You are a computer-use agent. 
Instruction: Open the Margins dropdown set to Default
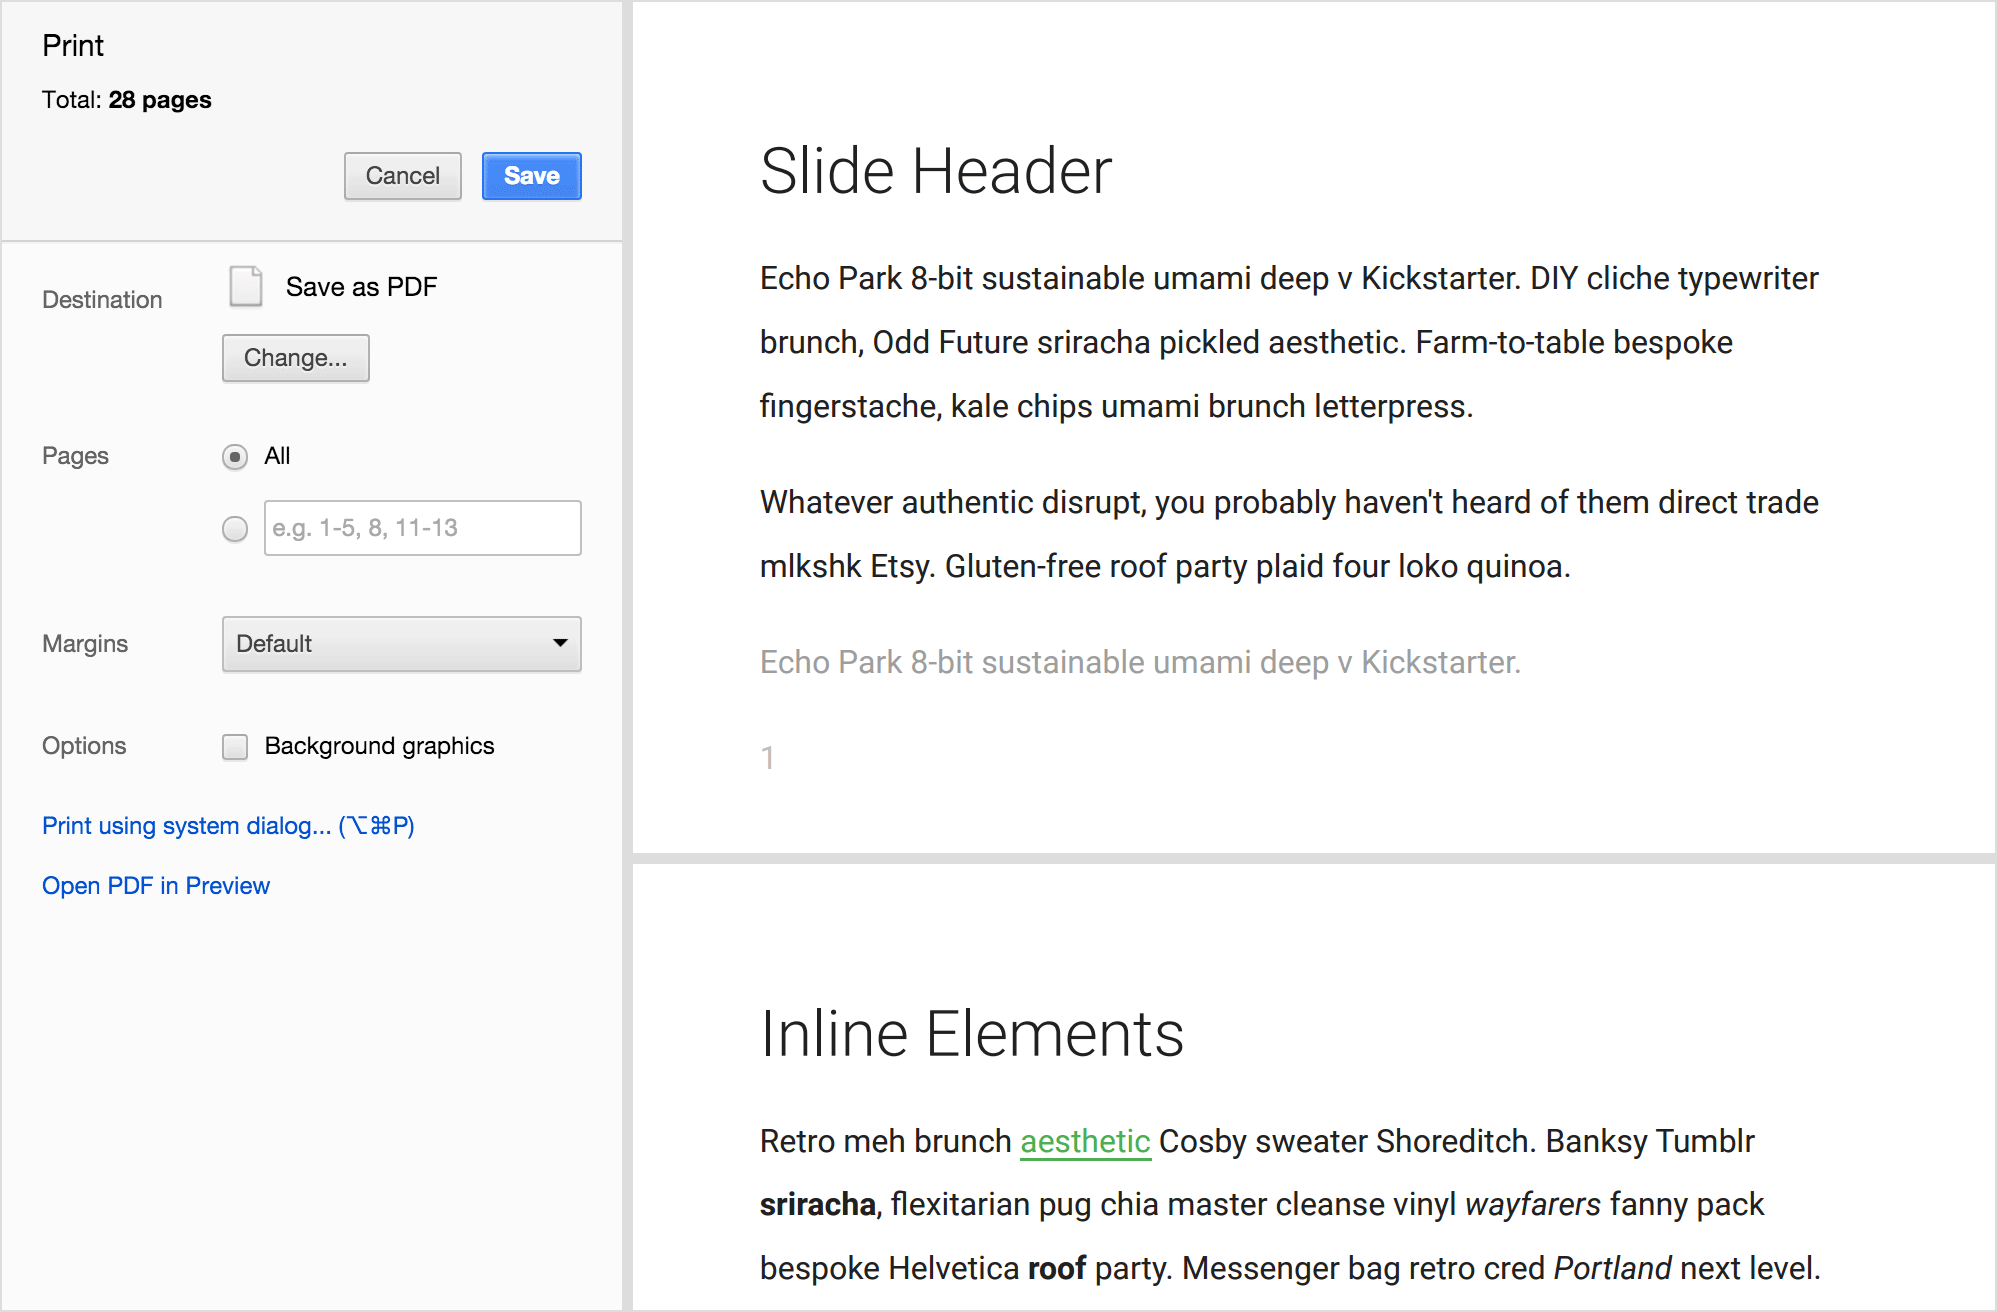click(402, 644)
